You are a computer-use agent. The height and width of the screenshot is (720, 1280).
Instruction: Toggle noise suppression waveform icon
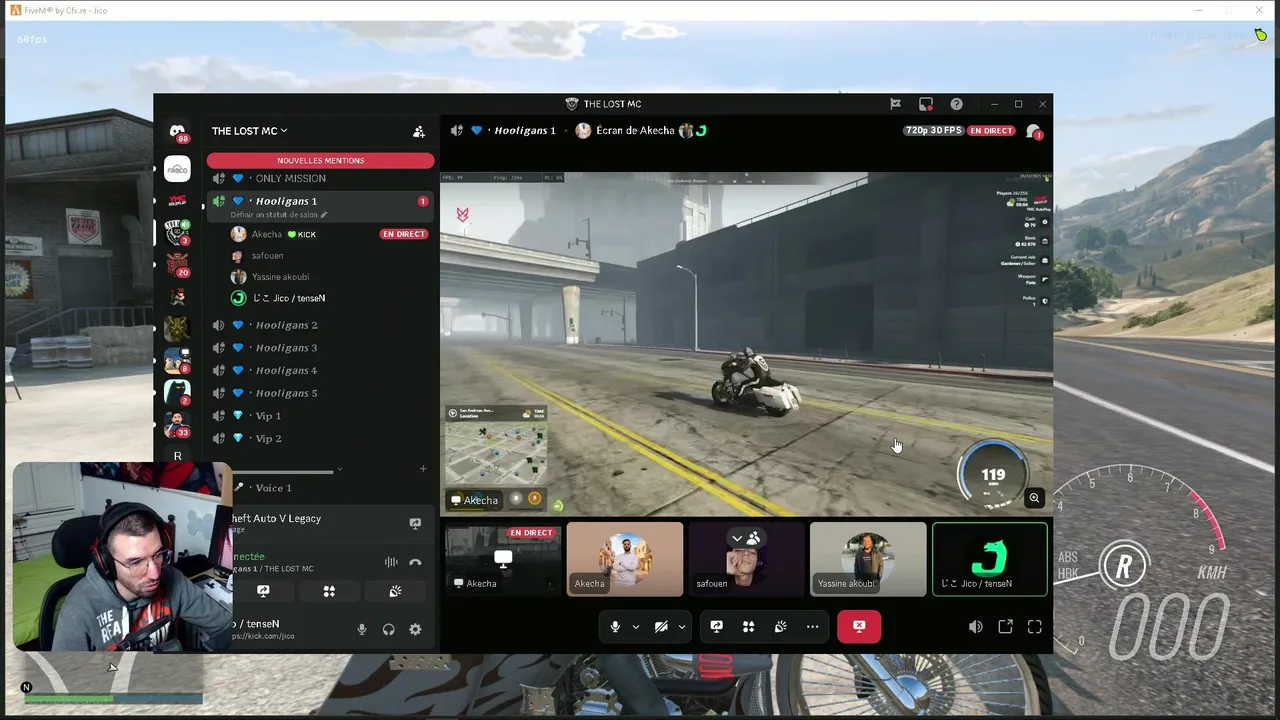391,562
